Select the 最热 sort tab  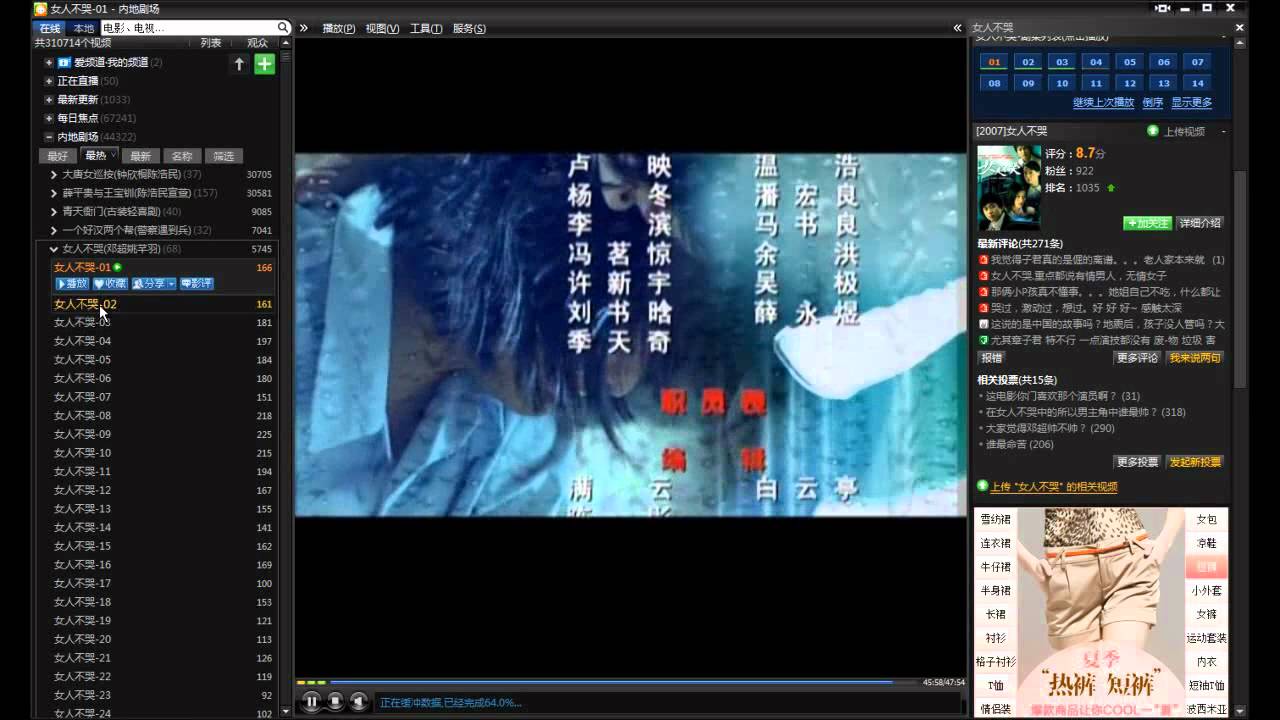(x=98, y=155)
